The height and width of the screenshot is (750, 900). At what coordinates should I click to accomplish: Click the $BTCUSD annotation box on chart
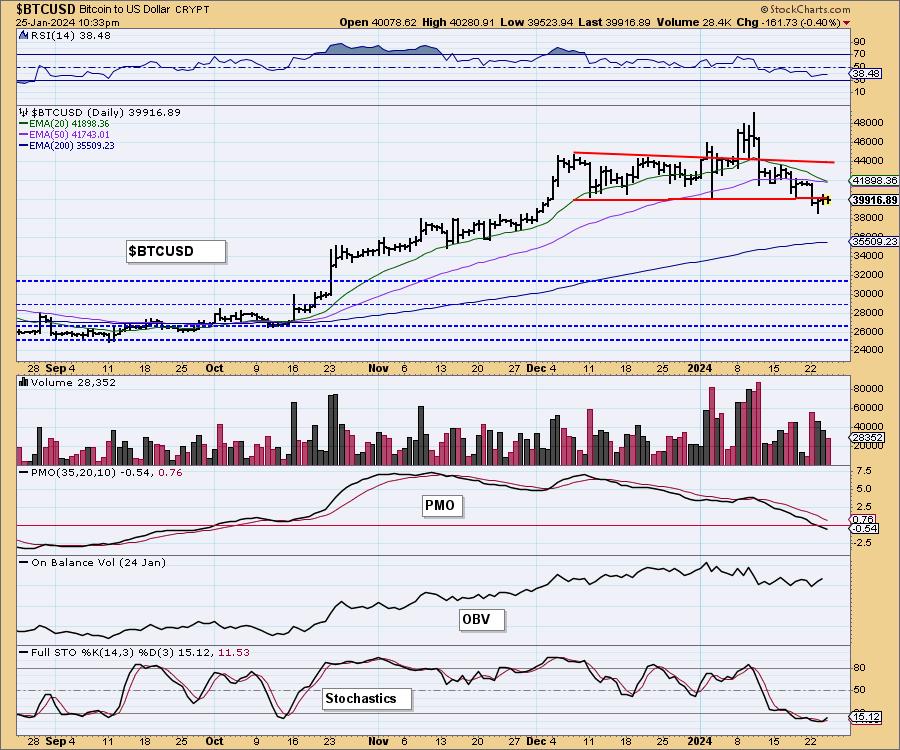point(176,251)
